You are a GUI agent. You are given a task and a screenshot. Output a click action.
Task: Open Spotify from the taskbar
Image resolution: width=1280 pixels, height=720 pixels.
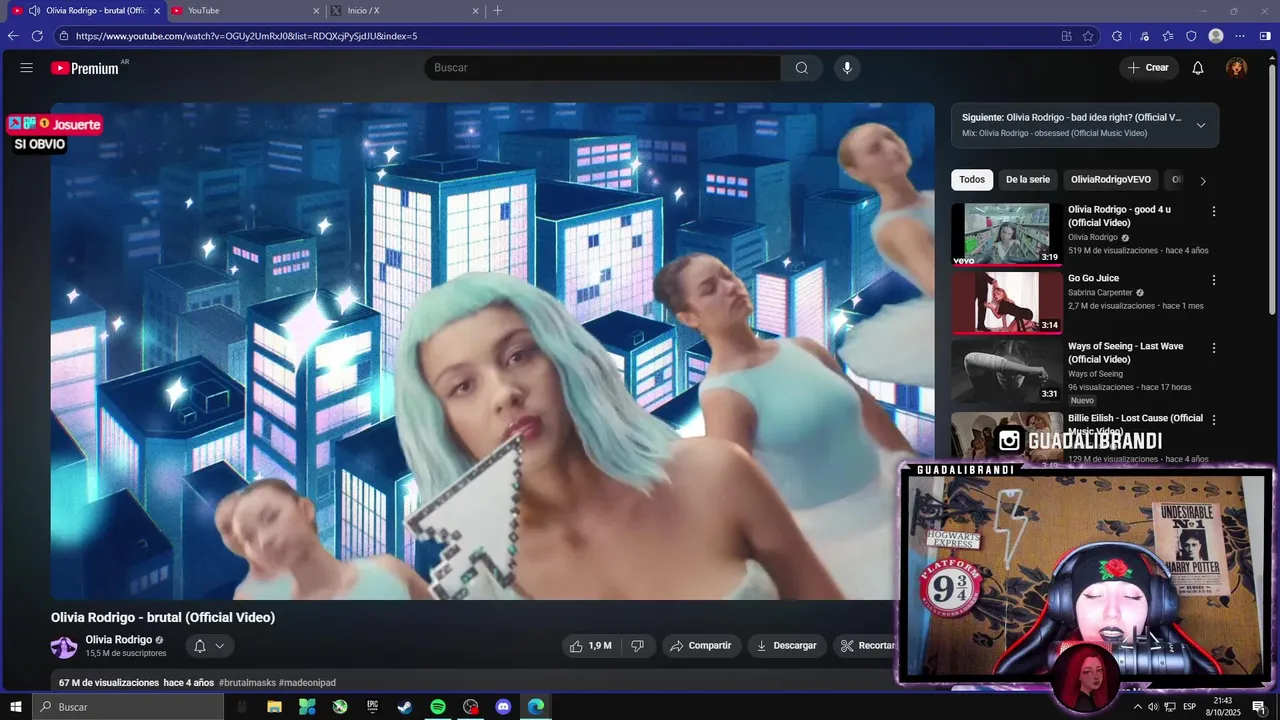pyautogui.click(x=438, y=707)
